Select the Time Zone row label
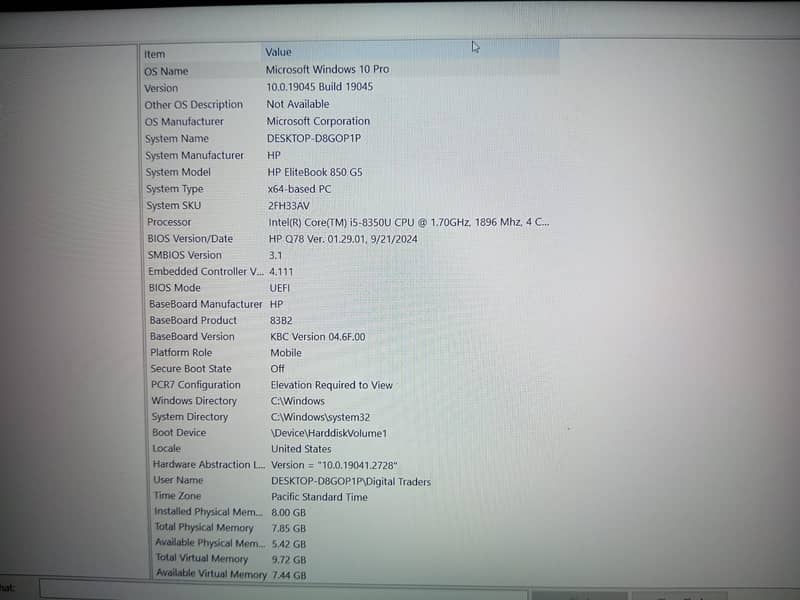The width and height of the screenshot is (800, 600). [x=178, y=495]
